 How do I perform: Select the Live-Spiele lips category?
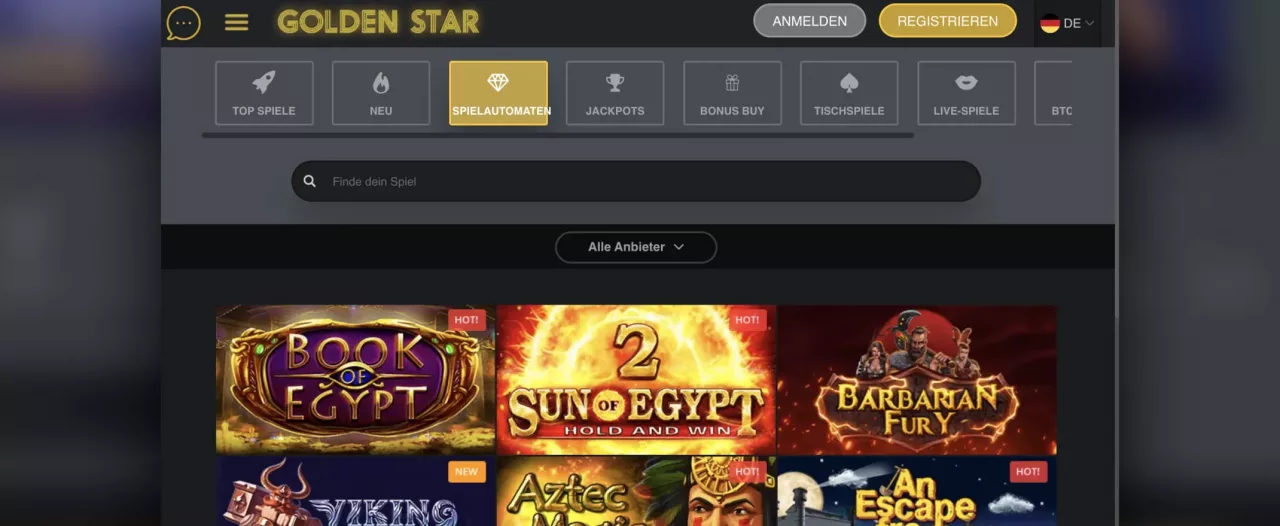click(966, 93)
